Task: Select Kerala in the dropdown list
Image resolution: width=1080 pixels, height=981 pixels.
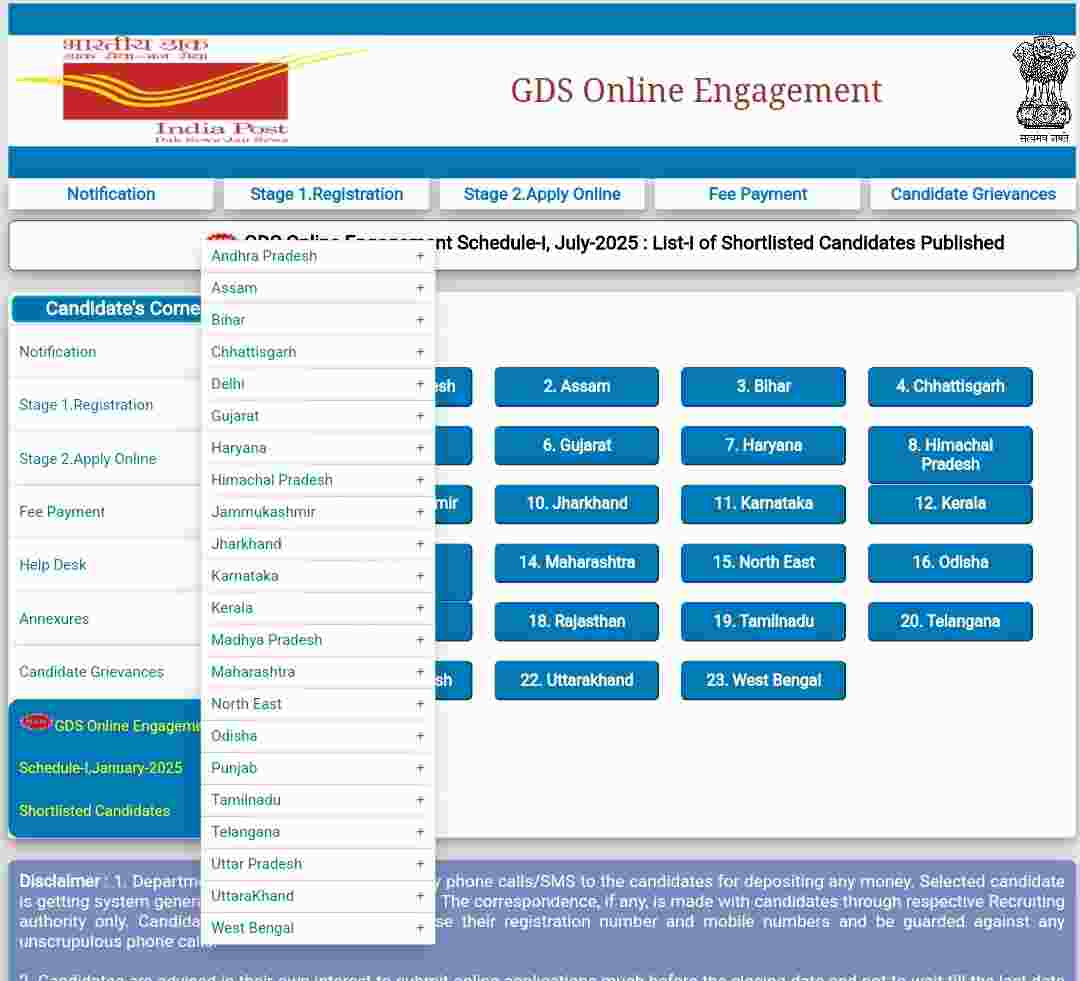Action: 318,608
